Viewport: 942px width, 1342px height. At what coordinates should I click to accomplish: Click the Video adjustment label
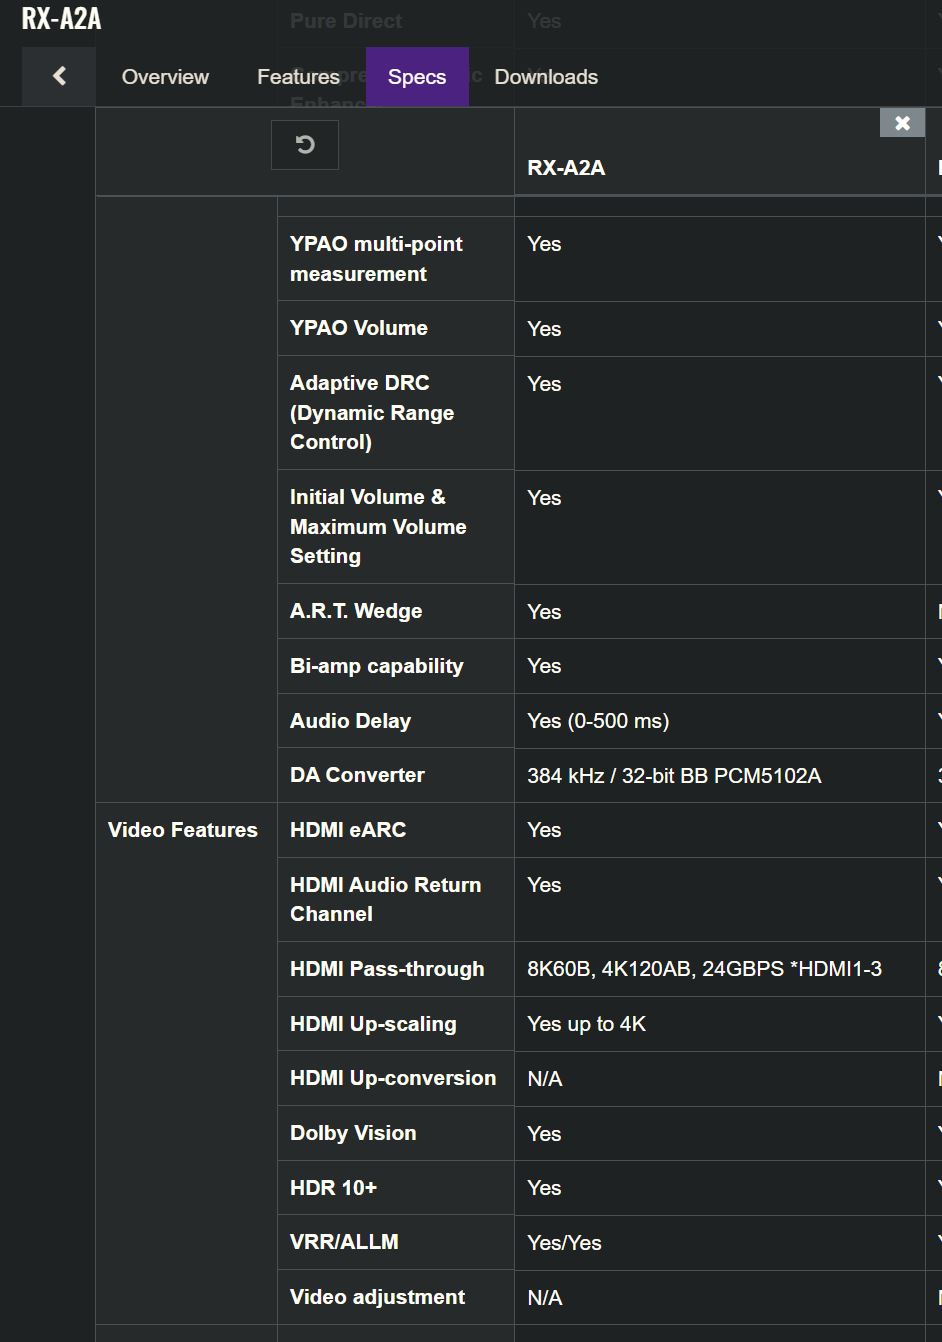point(377,1297)
